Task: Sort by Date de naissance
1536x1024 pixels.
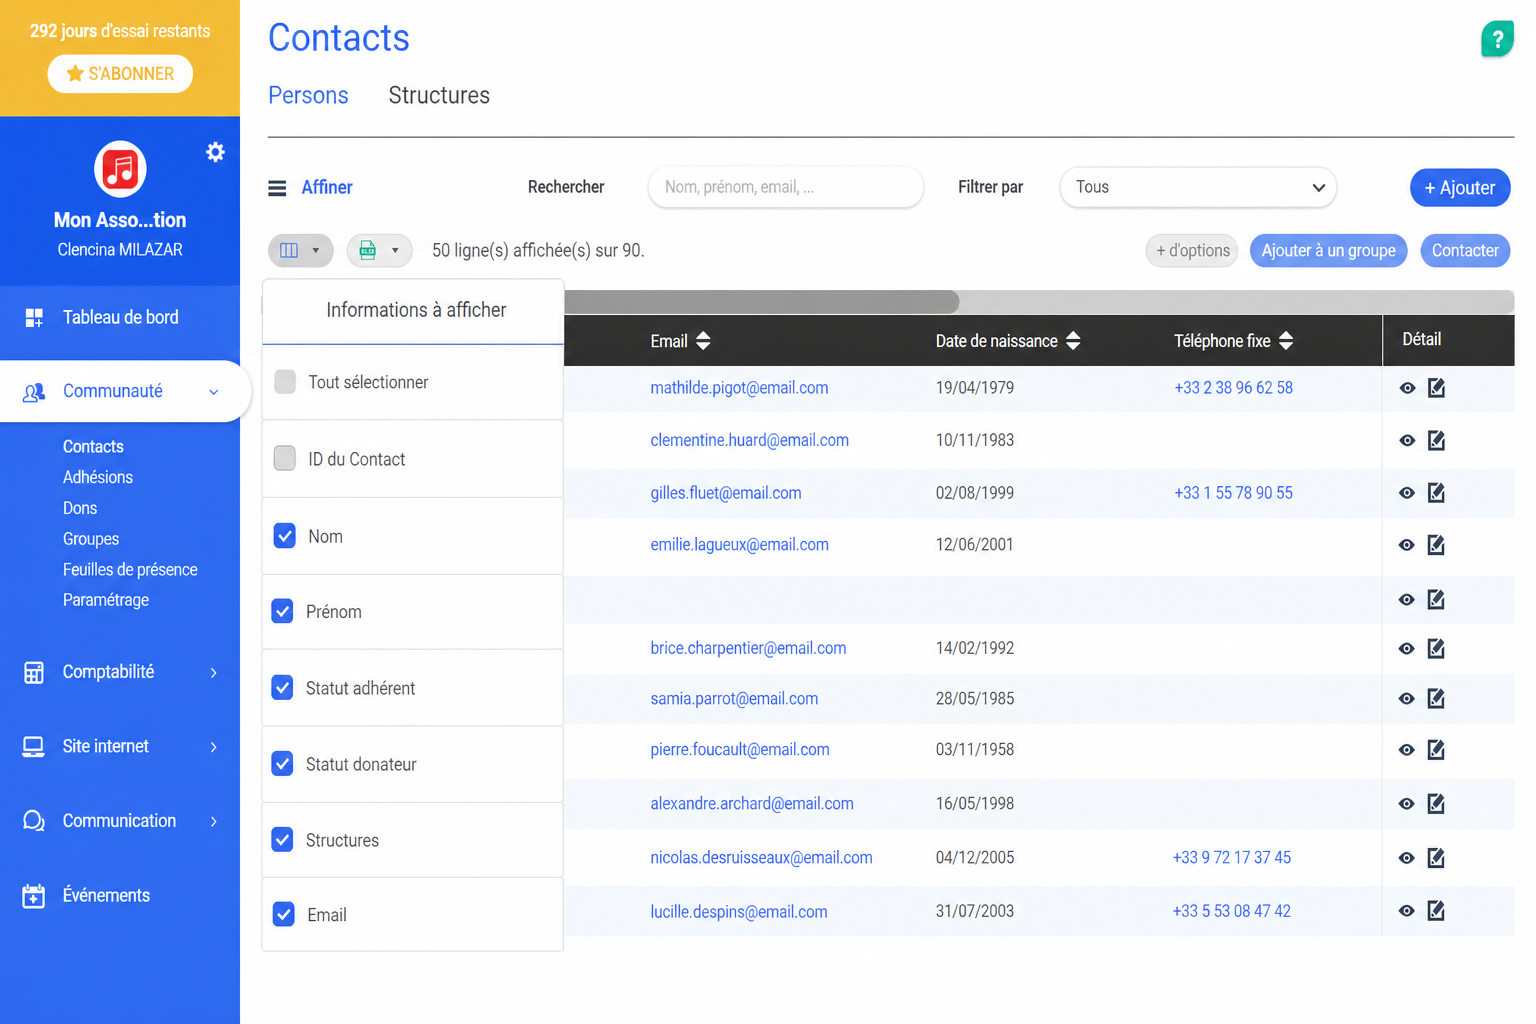Action: tap(1073, 341)
